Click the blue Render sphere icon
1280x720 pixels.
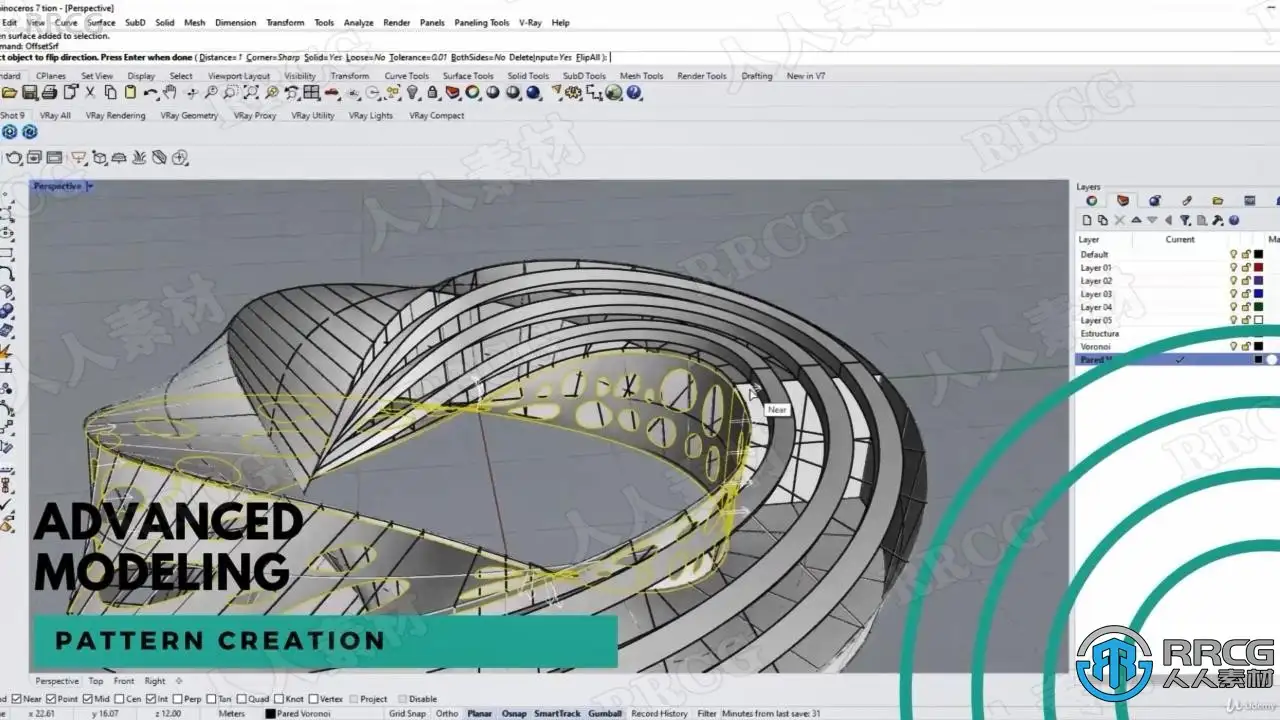533,92
